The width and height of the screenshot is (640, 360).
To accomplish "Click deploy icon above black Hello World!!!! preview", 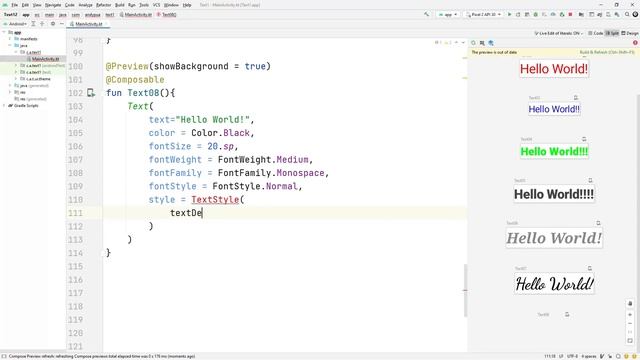I will [x=590, y=180].
